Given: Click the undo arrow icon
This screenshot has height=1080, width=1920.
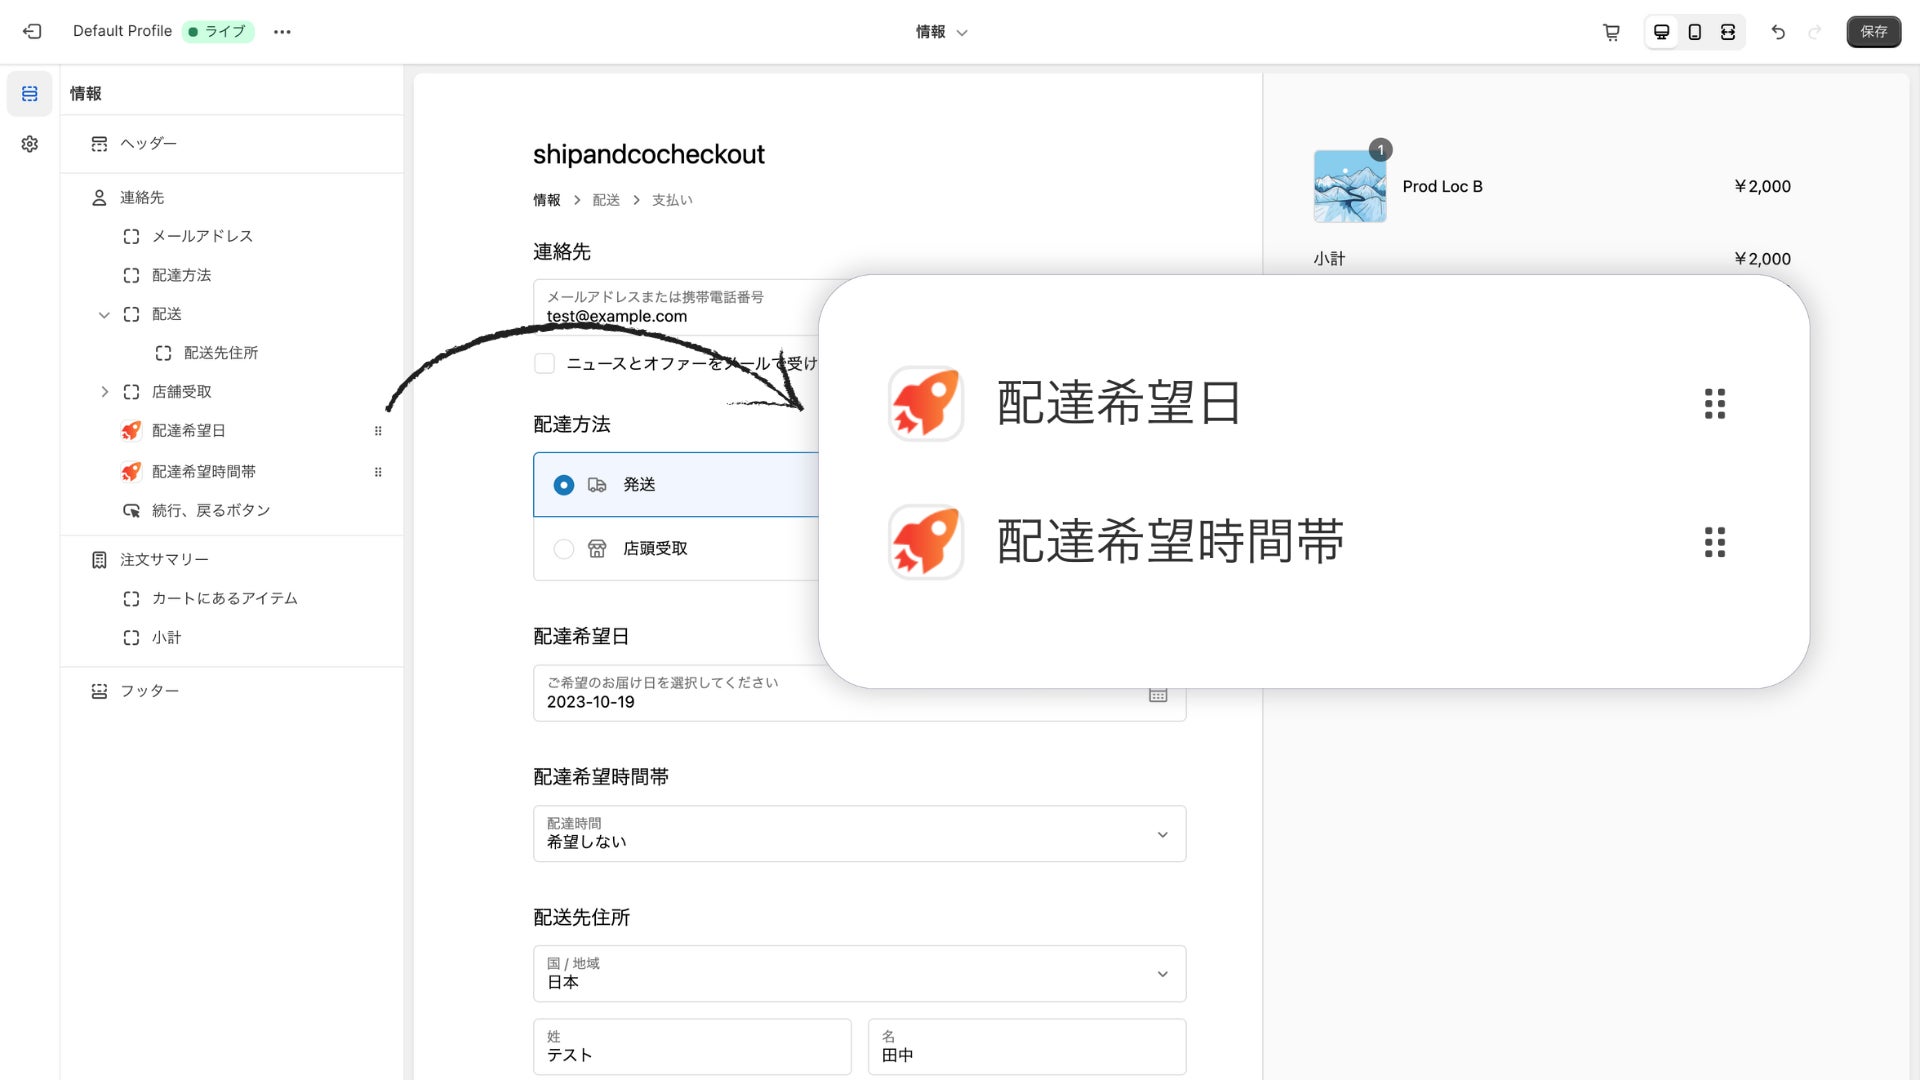Looking at the screenshot, I should [x=1778, y=32].
